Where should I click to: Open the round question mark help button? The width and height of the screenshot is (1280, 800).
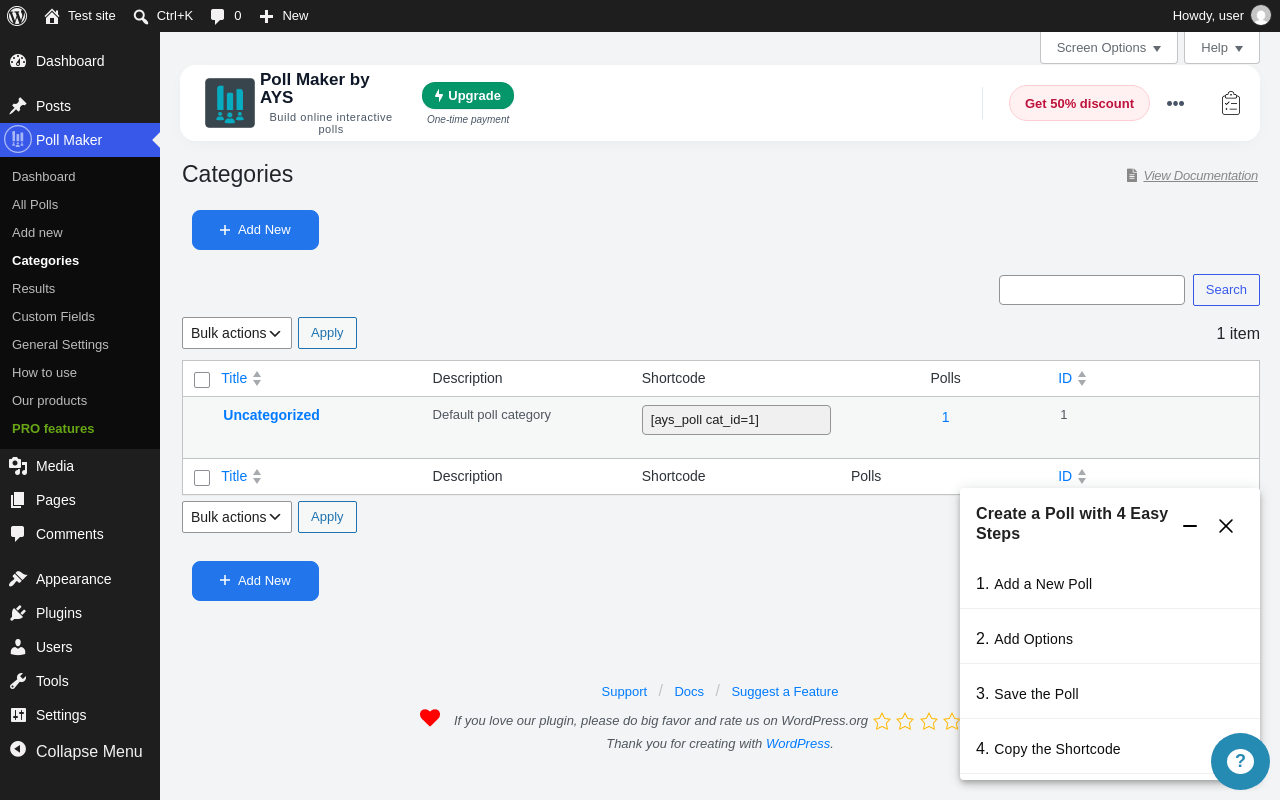coord(1240,762)
